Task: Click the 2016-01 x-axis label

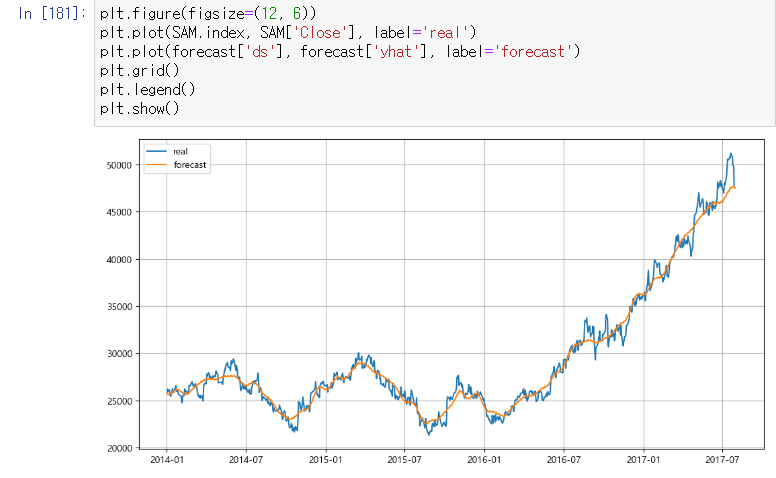Action: pos(484,460)
